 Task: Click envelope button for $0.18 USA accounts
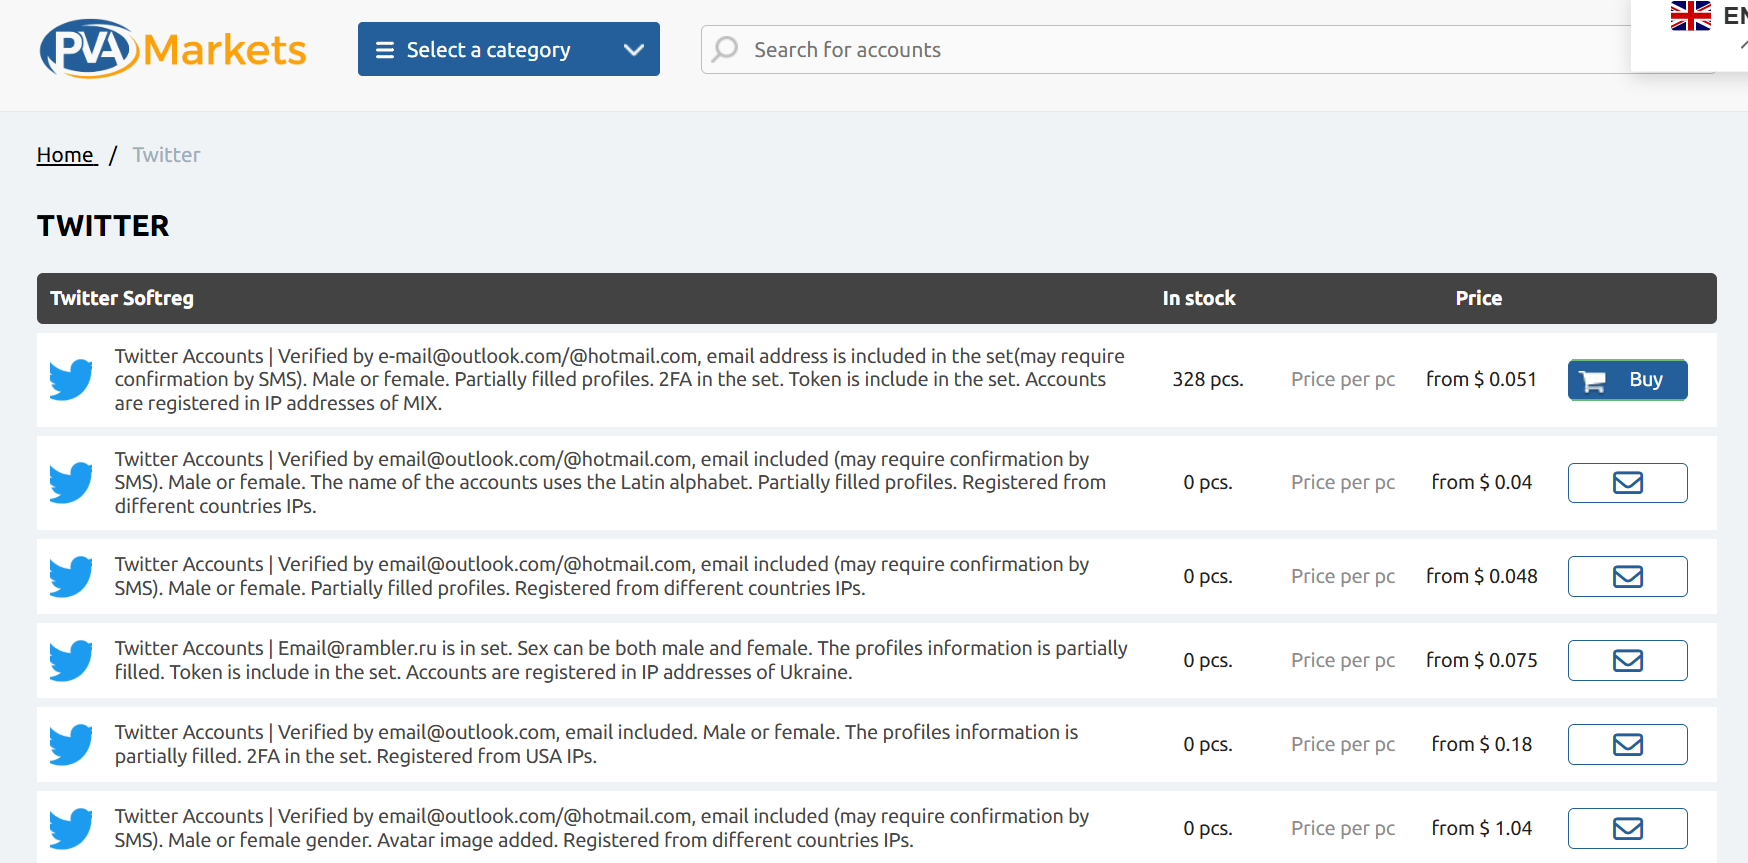(1627, 744)
